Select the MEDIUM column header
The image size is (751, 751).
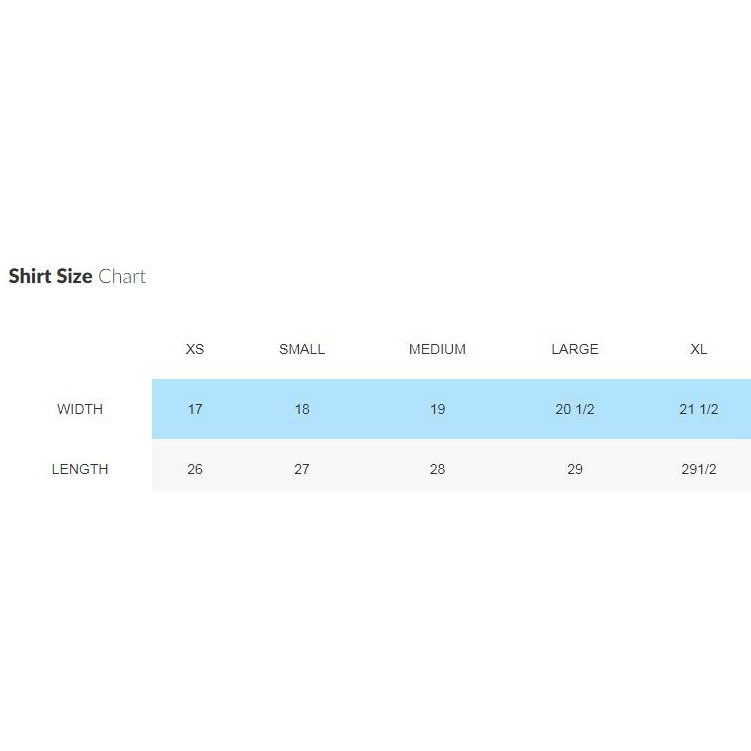pyautogui.click(x=437, y=349)
